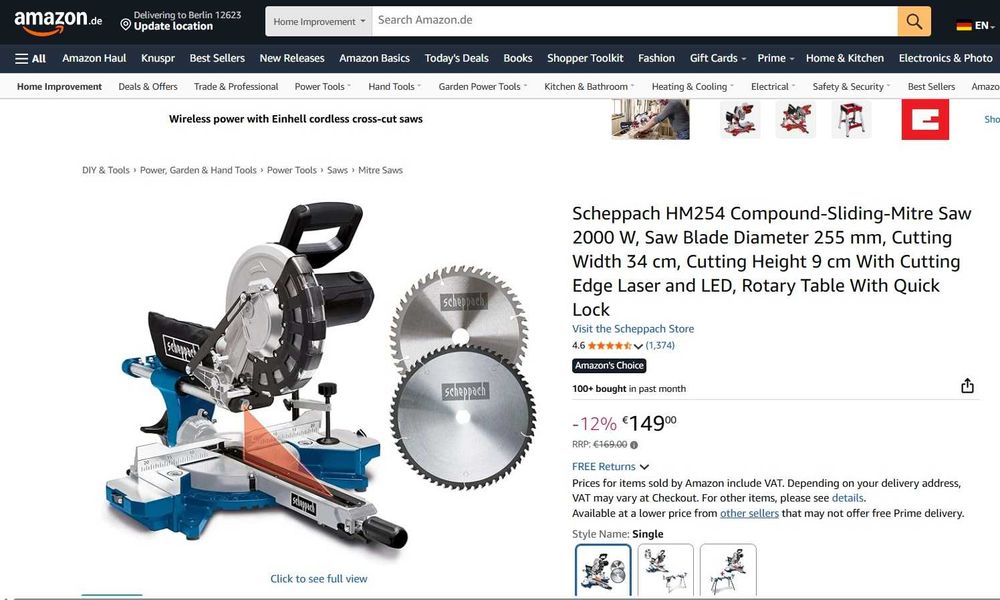Open the EN language selector dropdown
Screen dimensions: 1000x600
pos(975,26)
